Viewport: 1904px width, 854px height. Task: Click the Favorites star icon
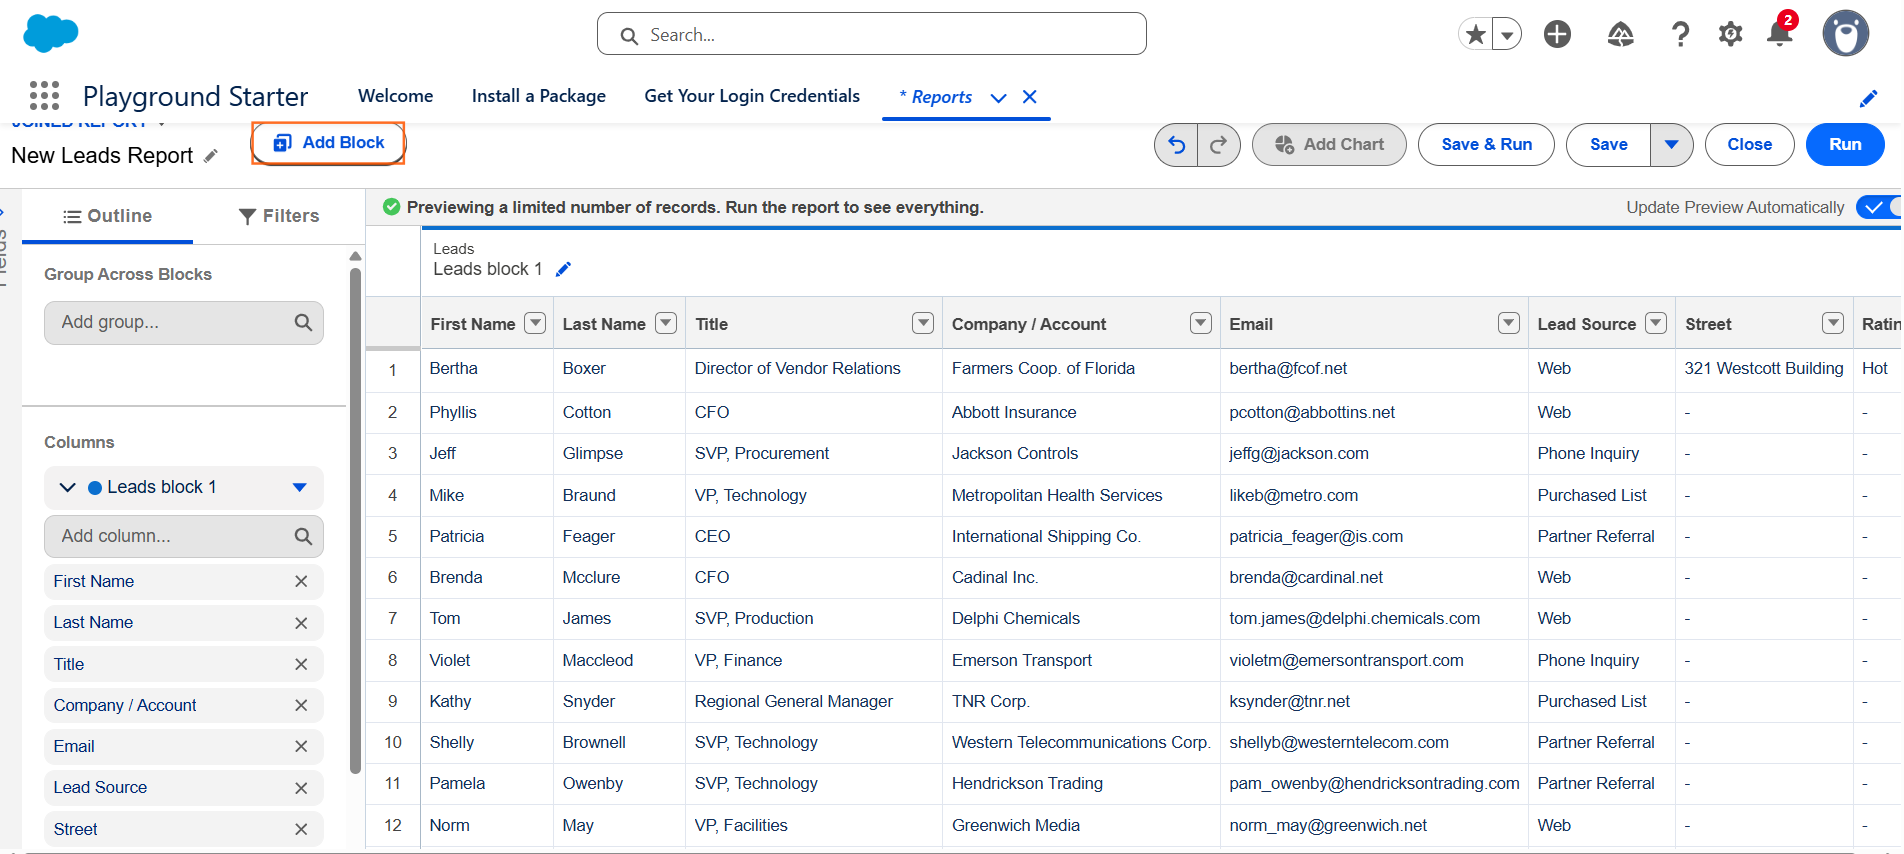1475,35
